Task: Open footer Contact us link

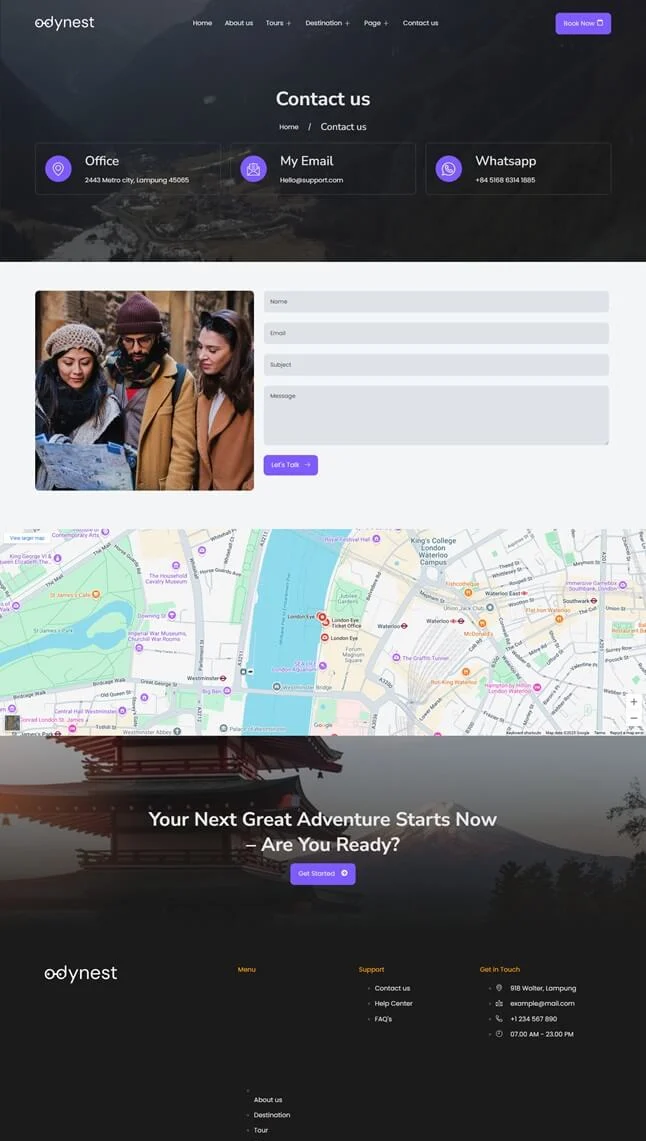Action: (392, 988)
